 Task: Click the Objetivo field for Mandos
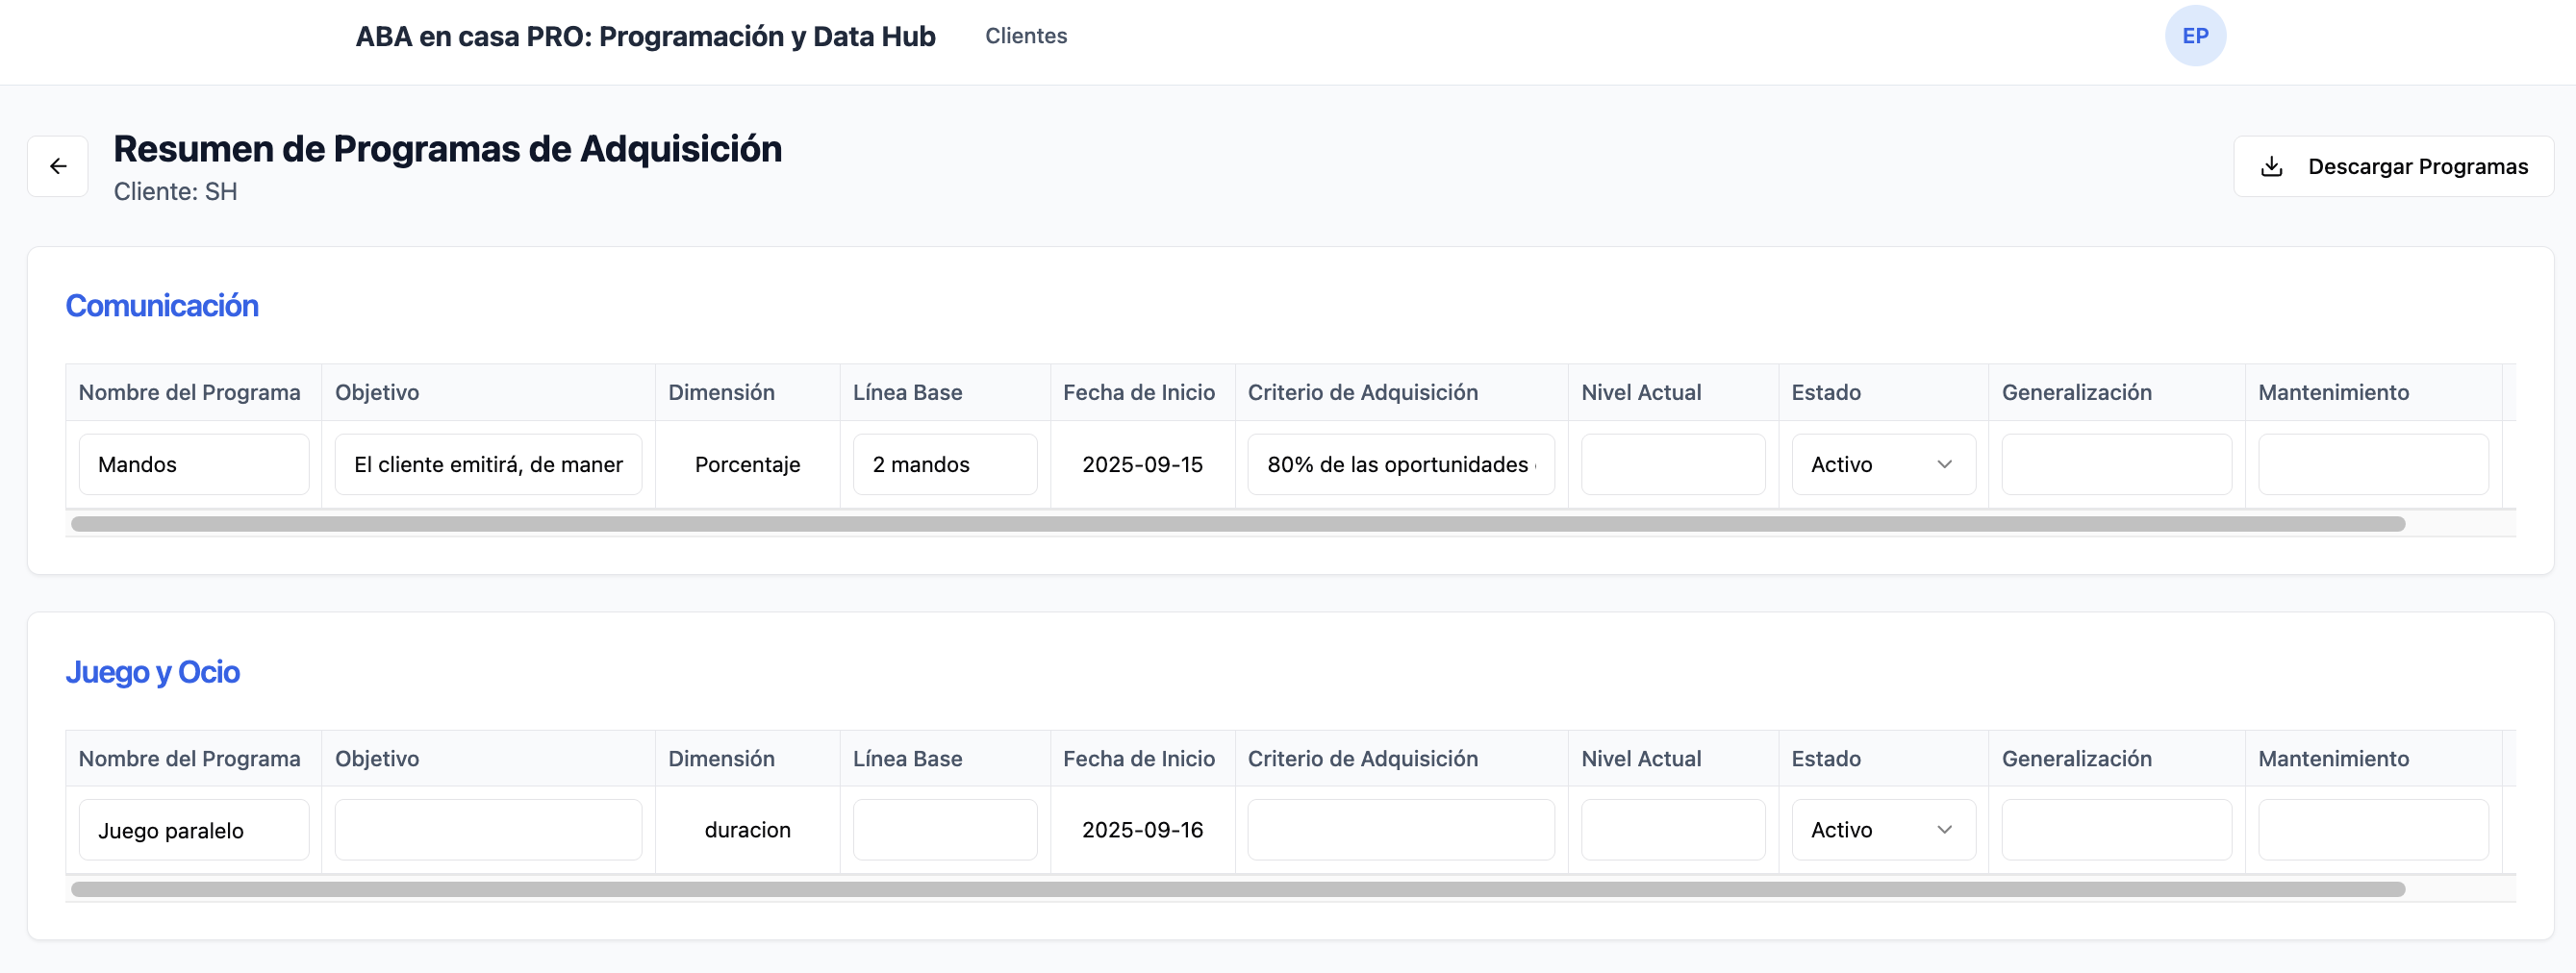(x=488, y=464)
